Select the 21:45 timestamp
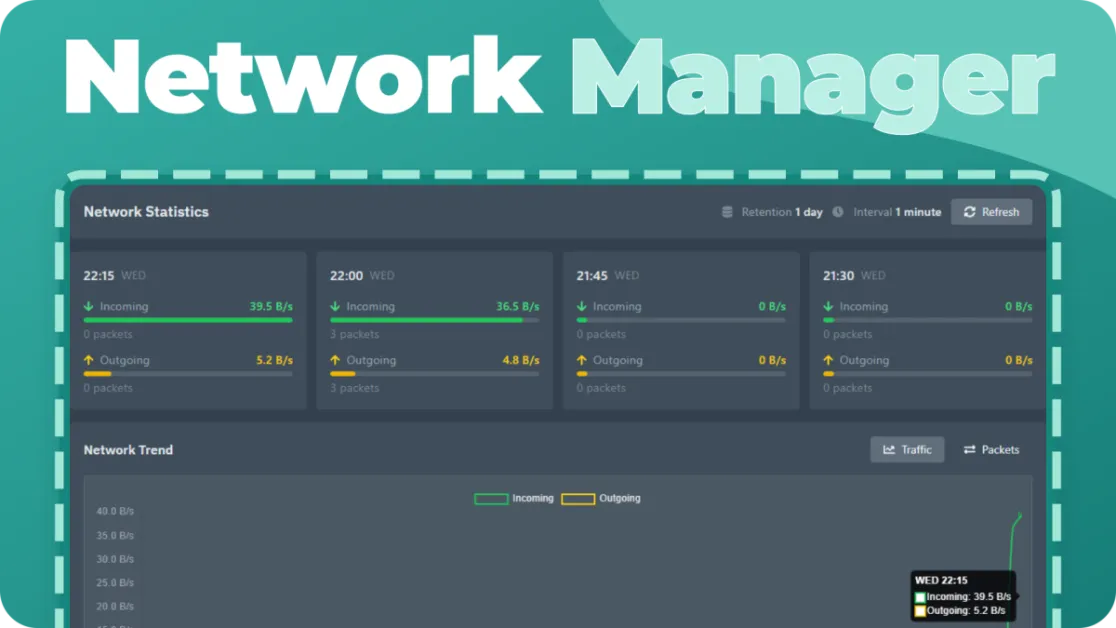 point(592,276)
